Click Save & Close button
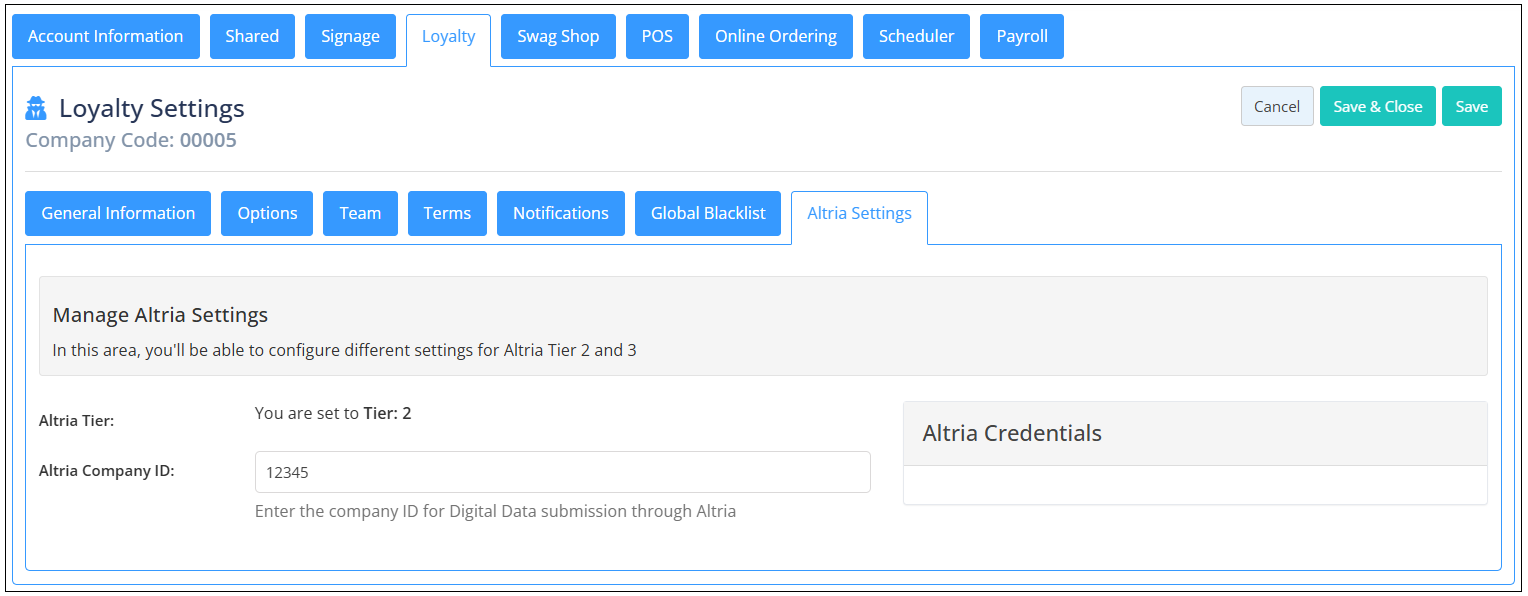1528x596 pixels. click(1378, 106)
